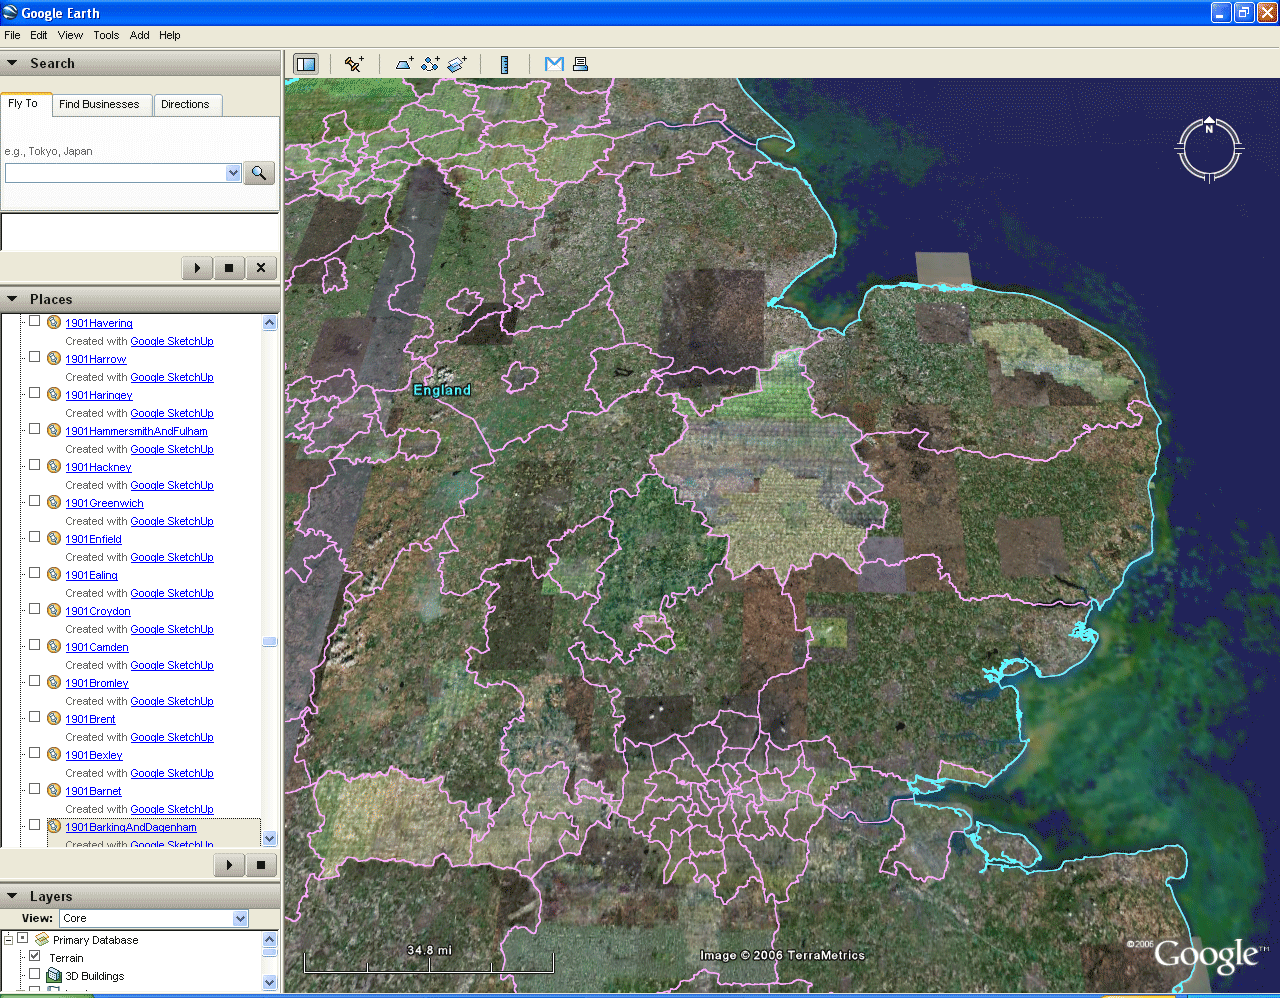The image size is (1280, 998).
Task: Open the View Core dropdown
Action: 240,918
